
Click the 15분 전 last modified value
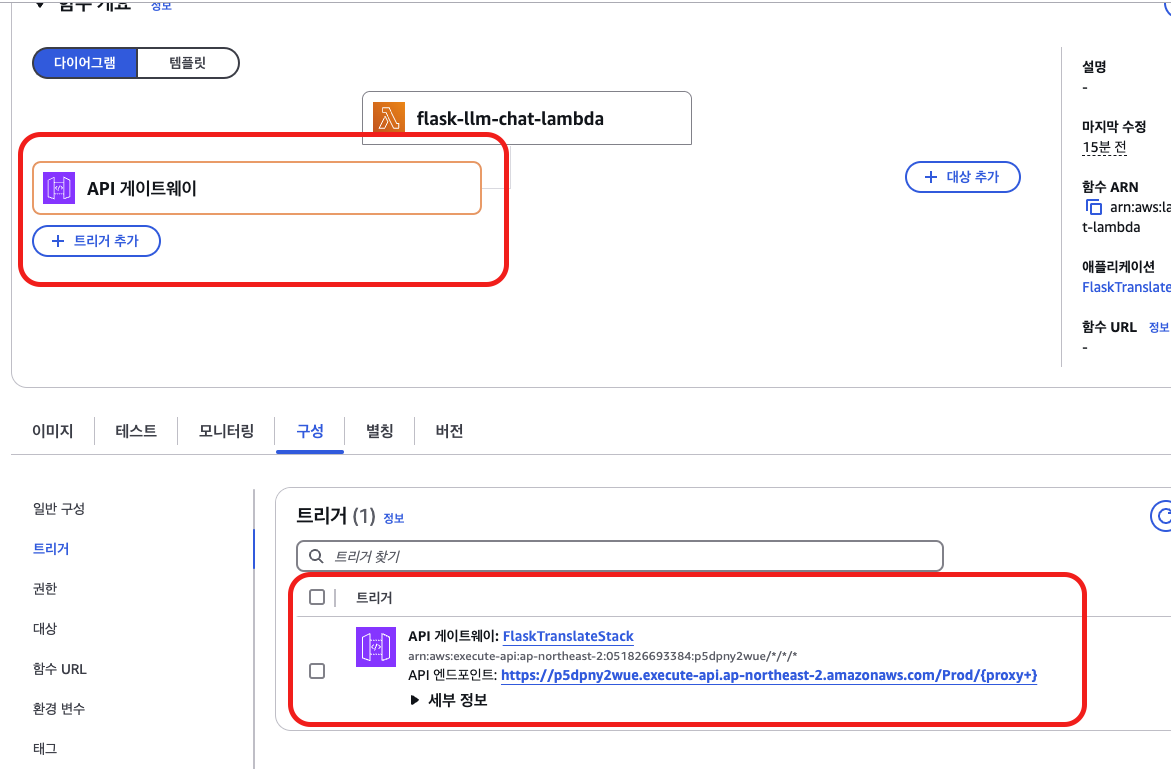[1104, 147]
